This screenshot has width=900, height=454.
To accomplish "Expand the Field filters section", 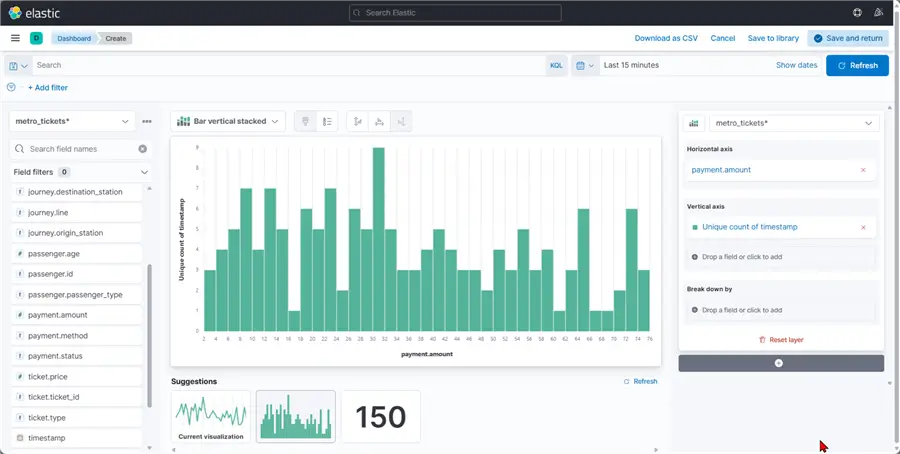I will point(81,172).
